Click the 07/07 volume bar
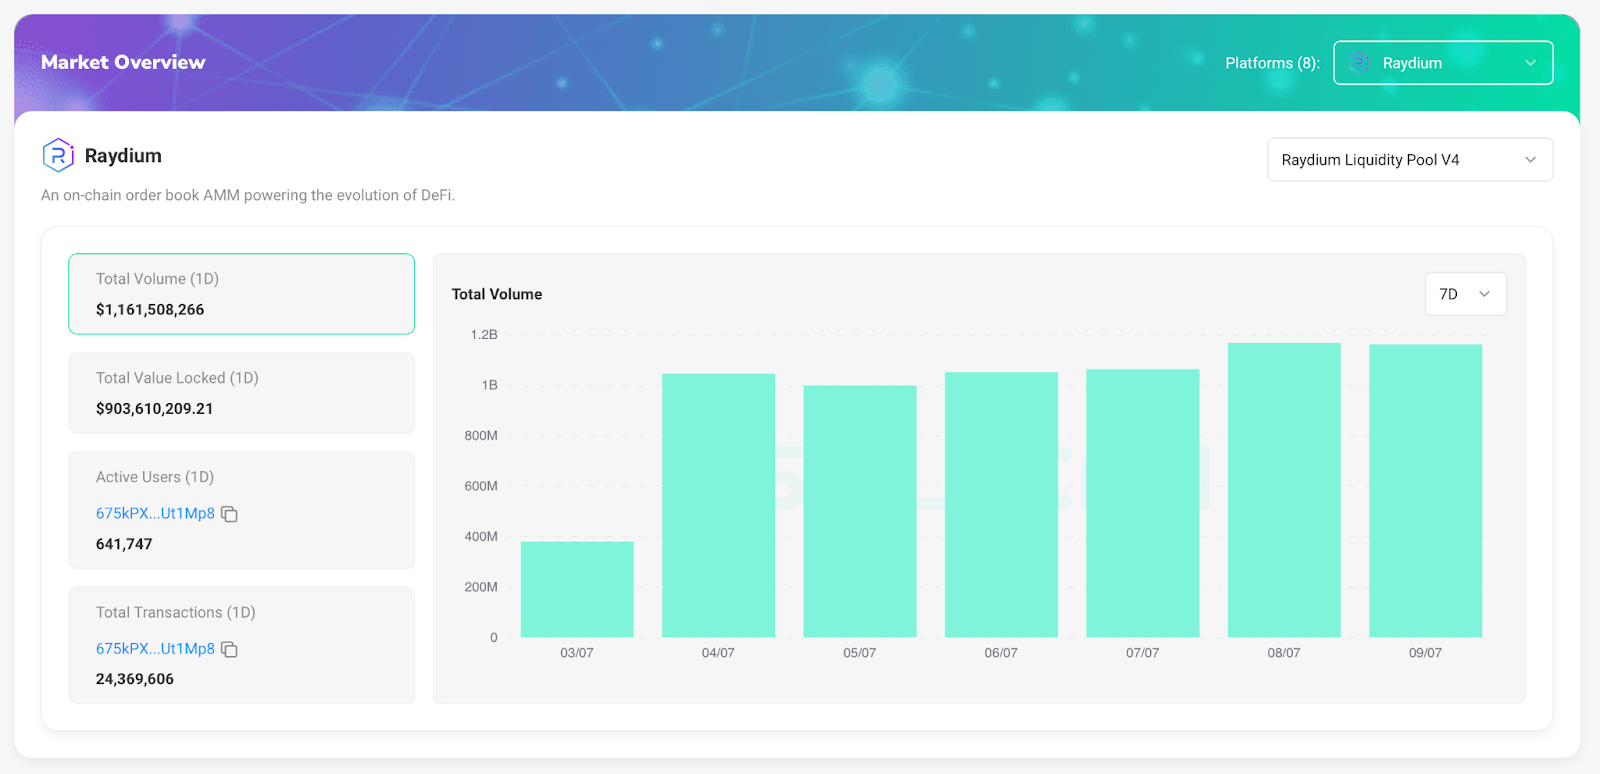1600x774 pixels. pos(1143,503)
